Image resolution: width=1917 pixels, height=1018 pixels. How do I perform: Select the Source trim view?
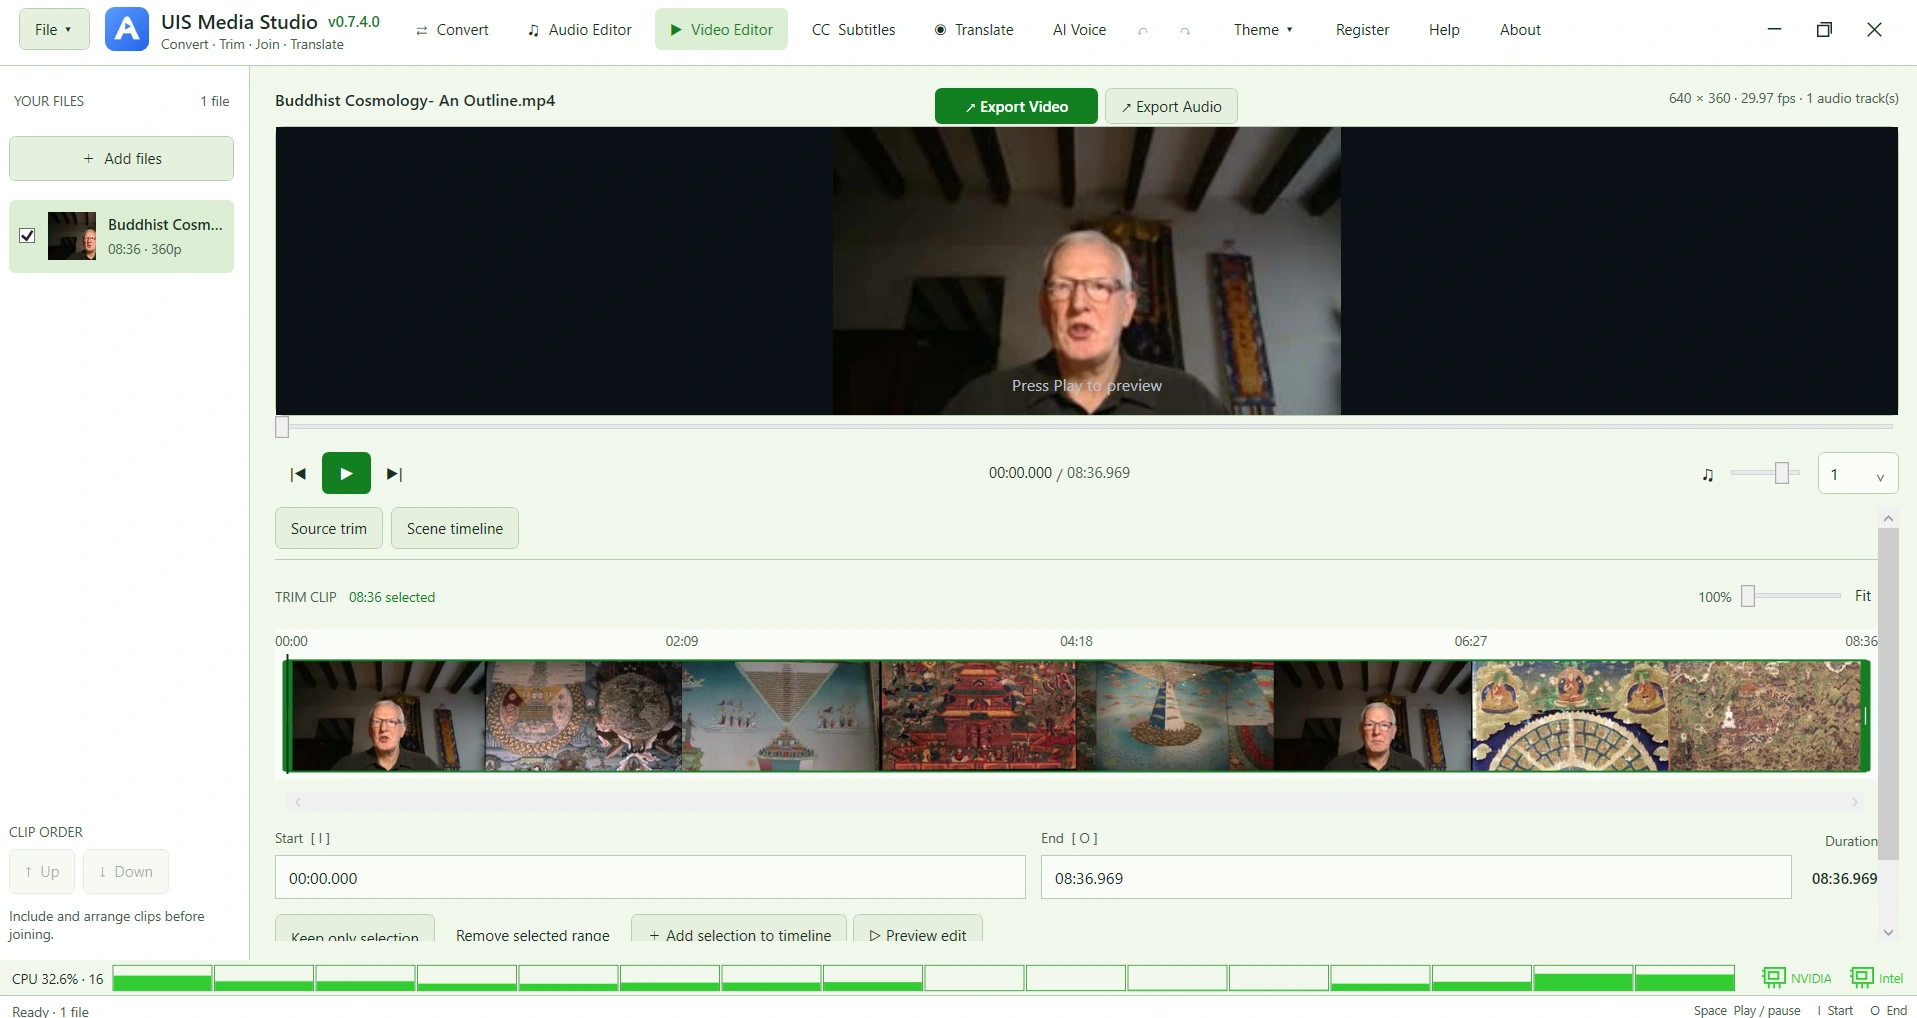tap(329, 528)
